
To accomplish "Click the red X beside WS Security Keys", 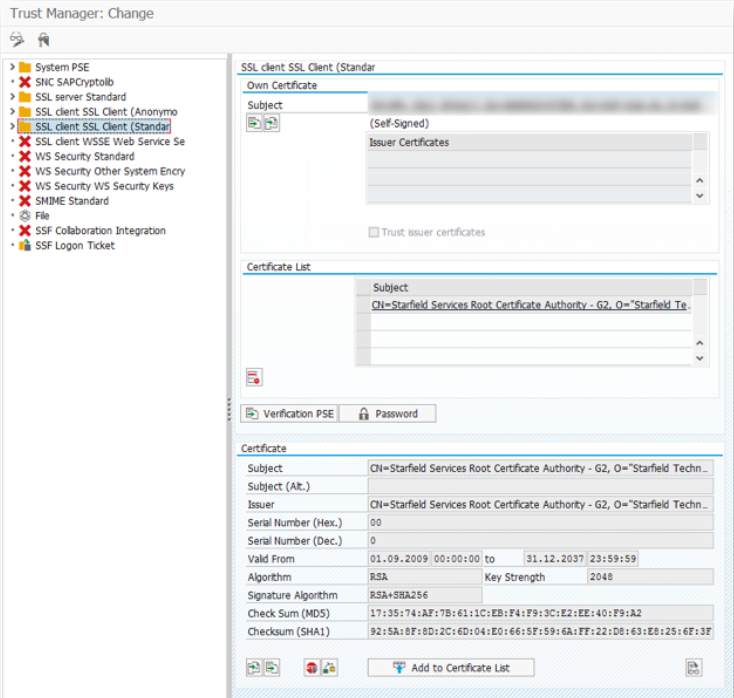I will pos(25,186).
